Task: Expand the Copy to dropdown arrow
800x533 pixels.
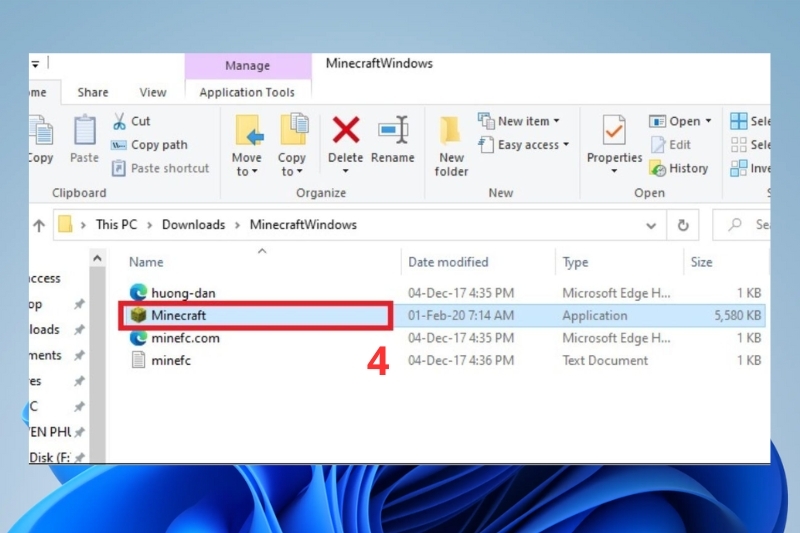Action: [299, 172]
